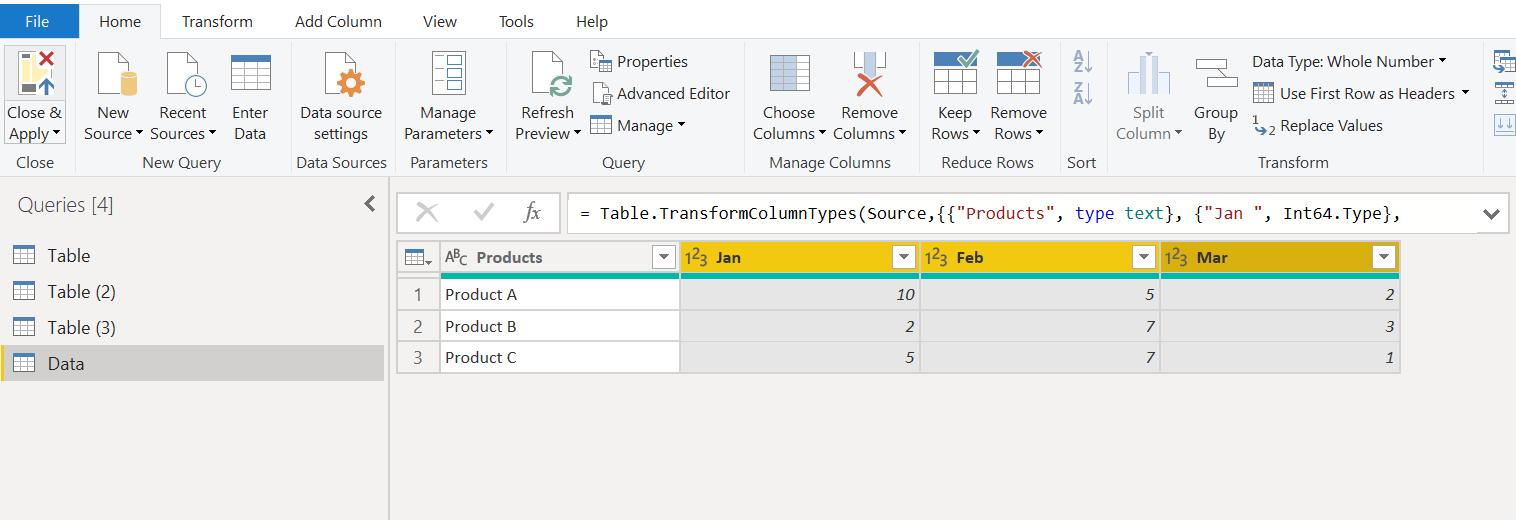Expand the formula bar
The width and height of the screenshot is (1516, 520).
(x=1491, y=213)
